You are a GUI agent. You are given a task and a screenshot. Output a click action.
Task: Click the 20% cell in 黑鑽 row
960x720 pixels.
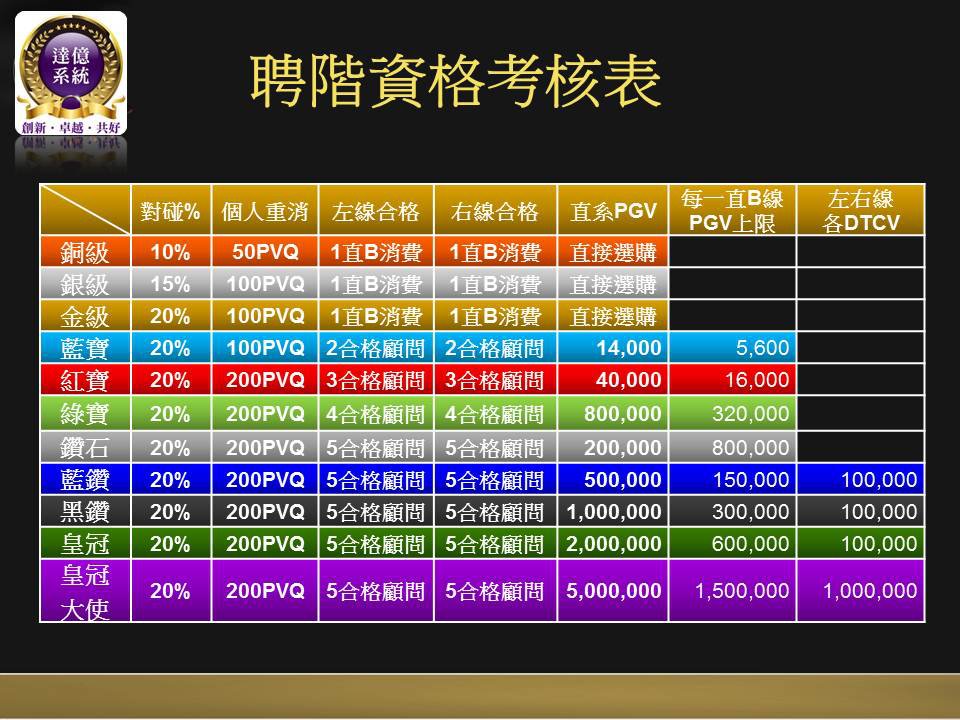[170, 511]
